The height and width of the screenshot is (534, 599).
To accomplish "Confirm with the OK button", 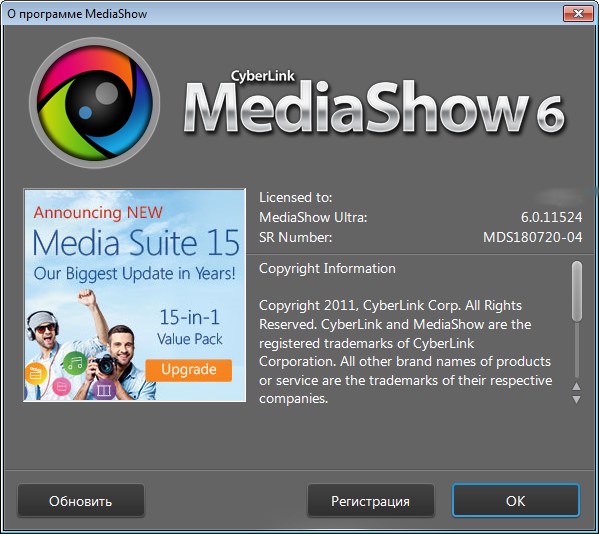I will click(516, 501).
